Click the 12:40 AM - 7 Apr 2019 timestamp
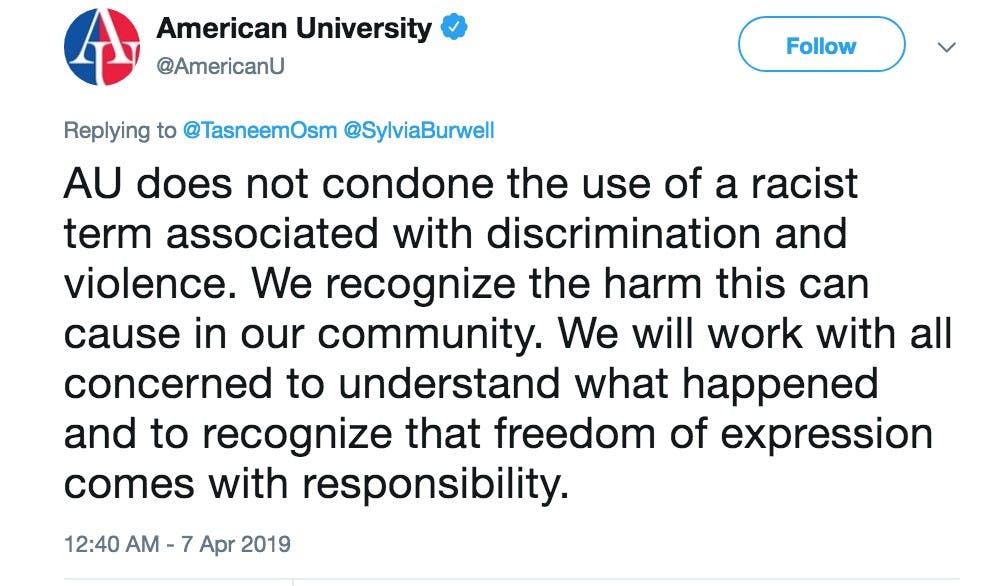This screenshot has width=992, height=586. click(177, 545)
